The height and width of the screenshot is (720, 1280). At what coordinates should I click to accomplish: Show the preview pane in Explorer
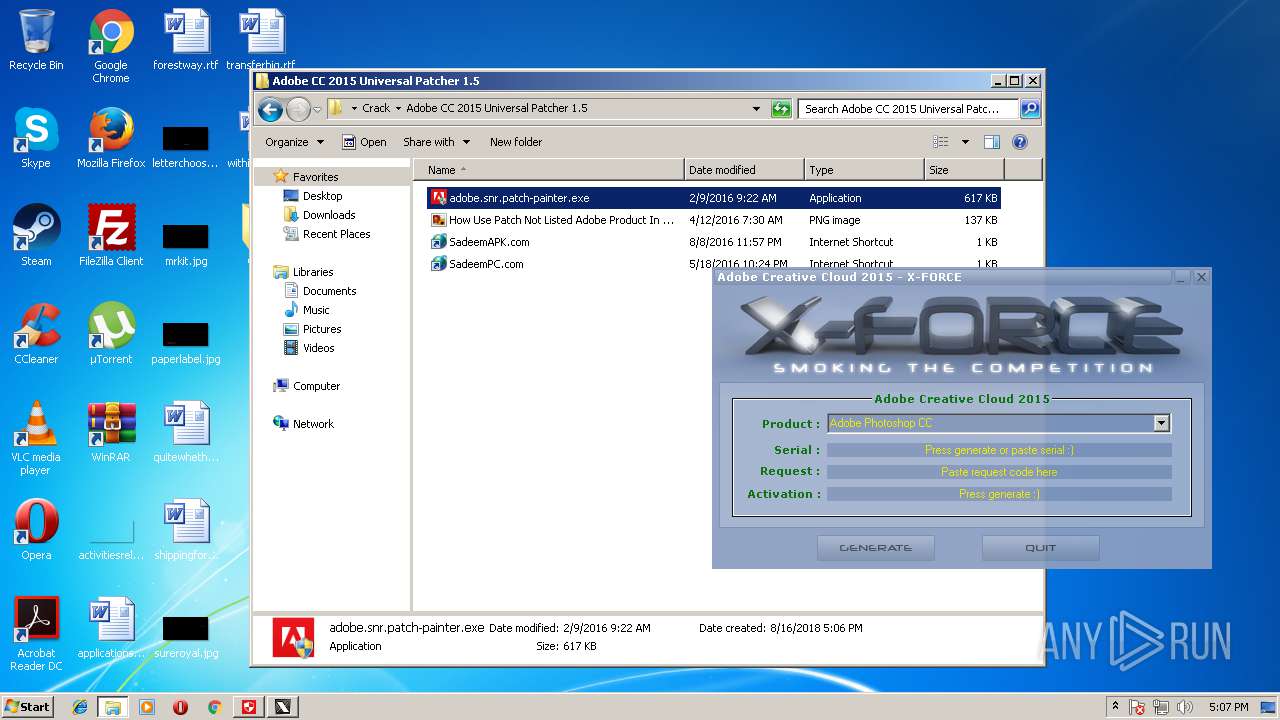click(991, 142)
